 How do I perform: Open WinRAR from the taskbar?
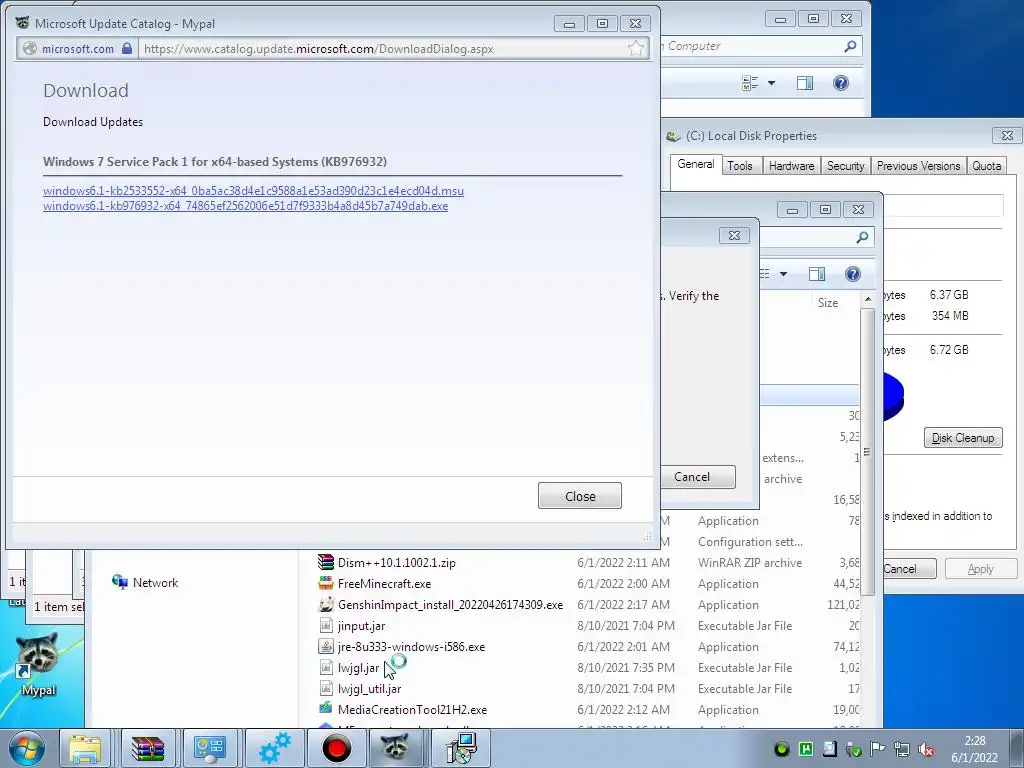point(148,748)
